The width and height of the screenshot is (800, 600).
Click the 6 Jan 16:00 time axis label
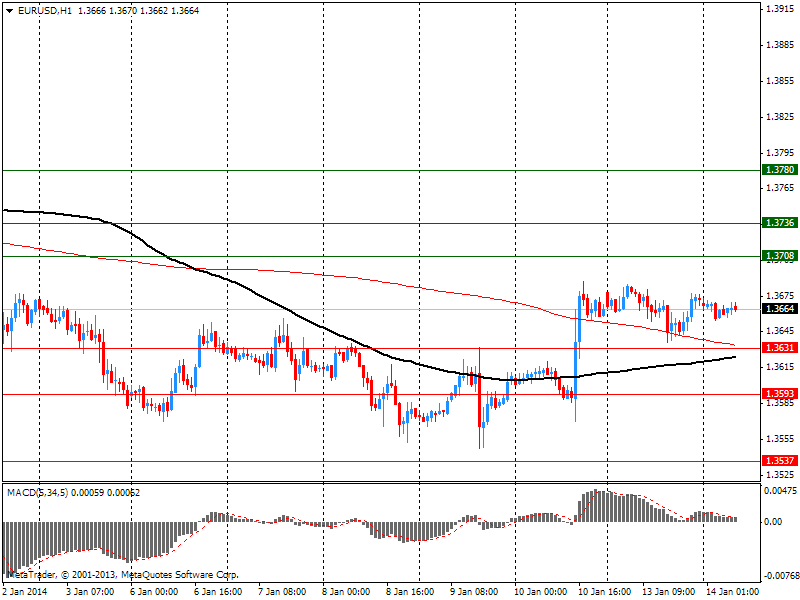click(220, 591)
